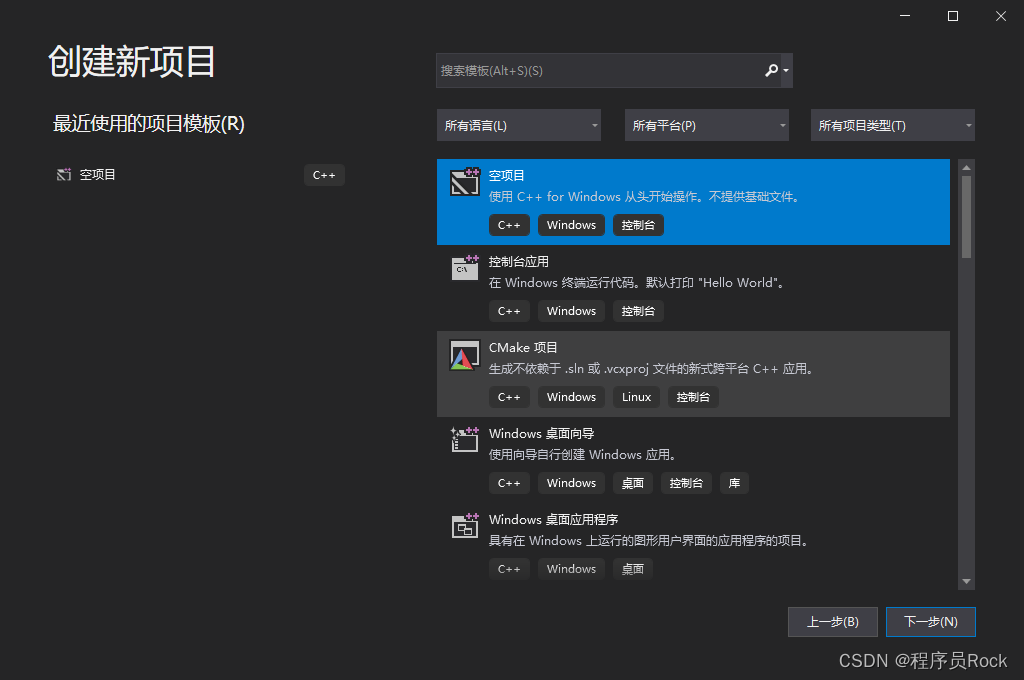Click the Console App (控制台应用) template icon
Image resolution: width=1024 pixels, height=680 pixels.
click(x=465, y=268)
